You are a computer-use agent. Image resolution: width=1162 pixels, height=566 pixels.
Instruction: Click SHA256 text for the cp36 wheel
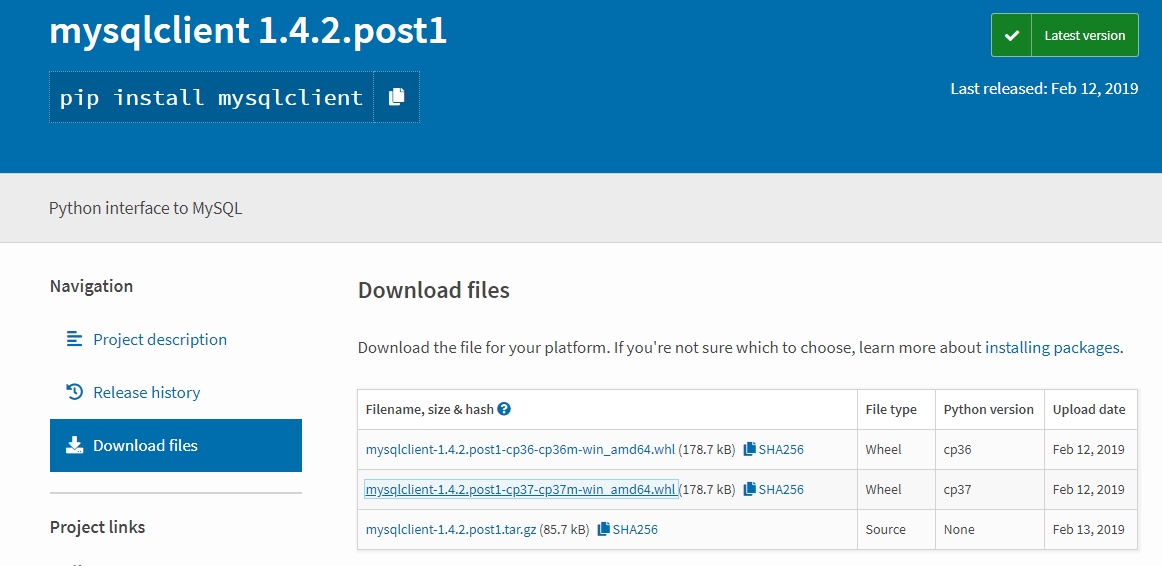[781, 450]
